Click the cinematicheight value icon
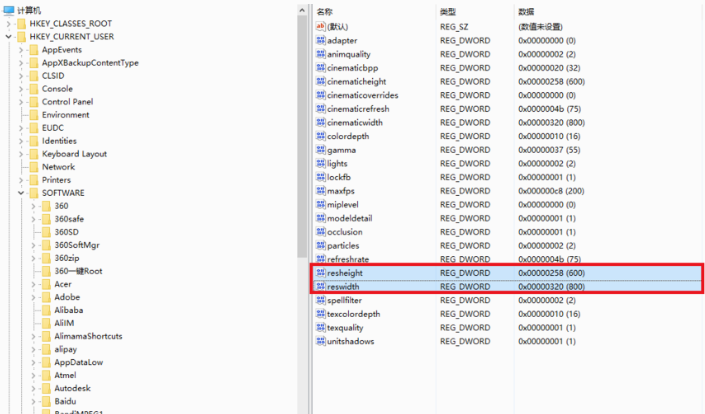Viewport: 705px width, 414px height. coord(321,81)
